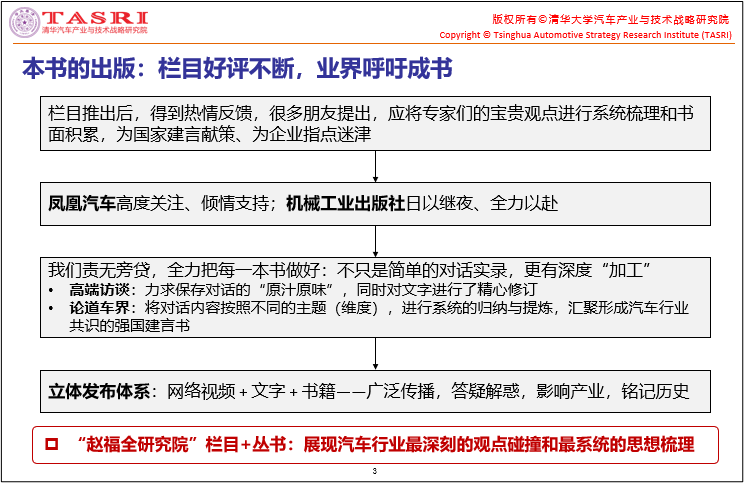Screen dimensions: 744x483
Task: Click the bold text 凤凰汽车
Action: (x=81, y=204)
